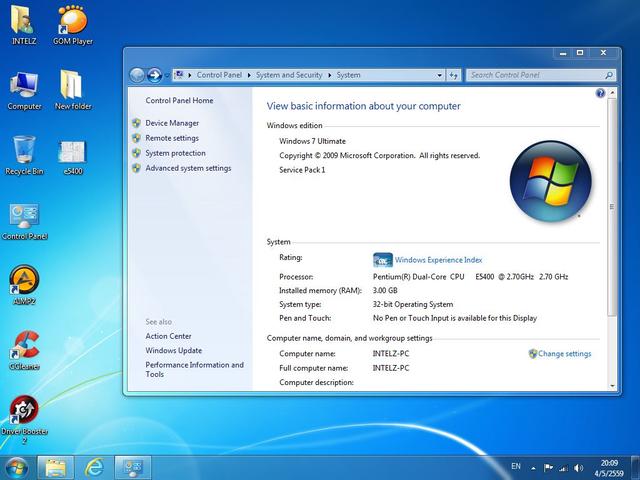Click the 3.00 GB memory value

385,291
